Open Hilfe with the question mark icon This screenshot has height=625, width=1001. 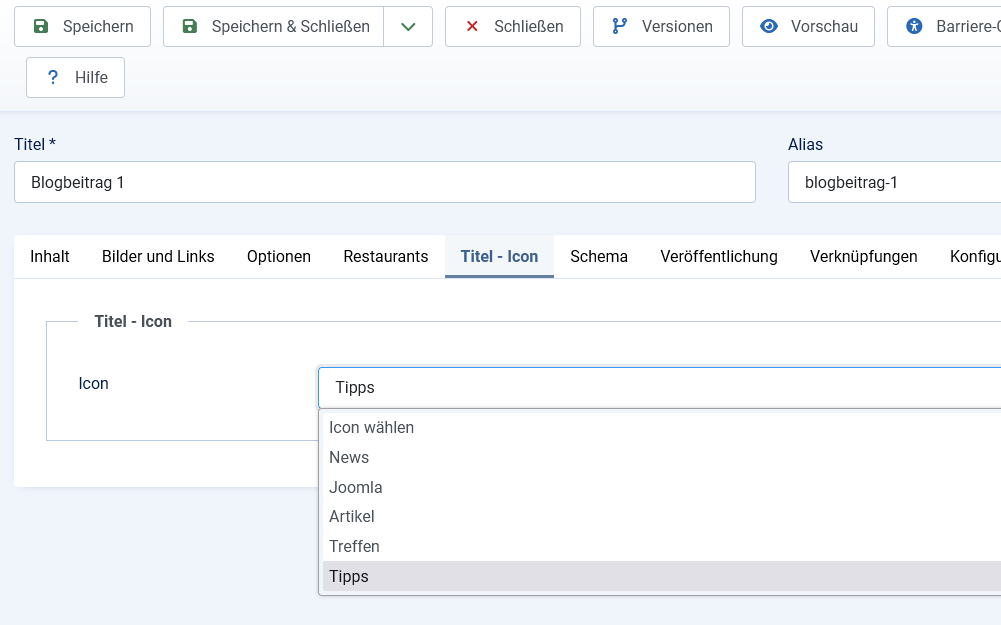[76, 77]
